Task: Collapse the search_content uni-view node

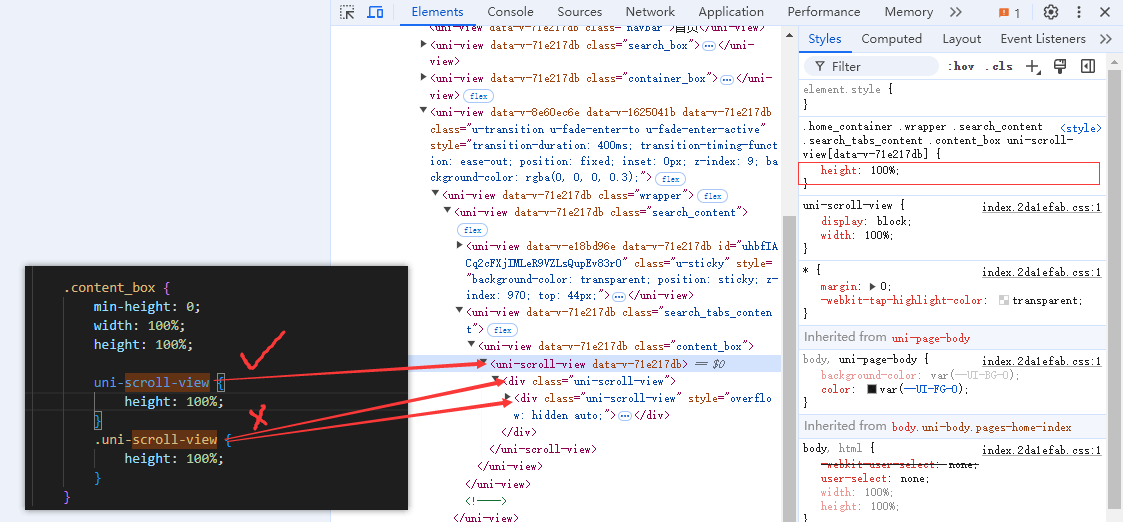Action: point(447,212)
